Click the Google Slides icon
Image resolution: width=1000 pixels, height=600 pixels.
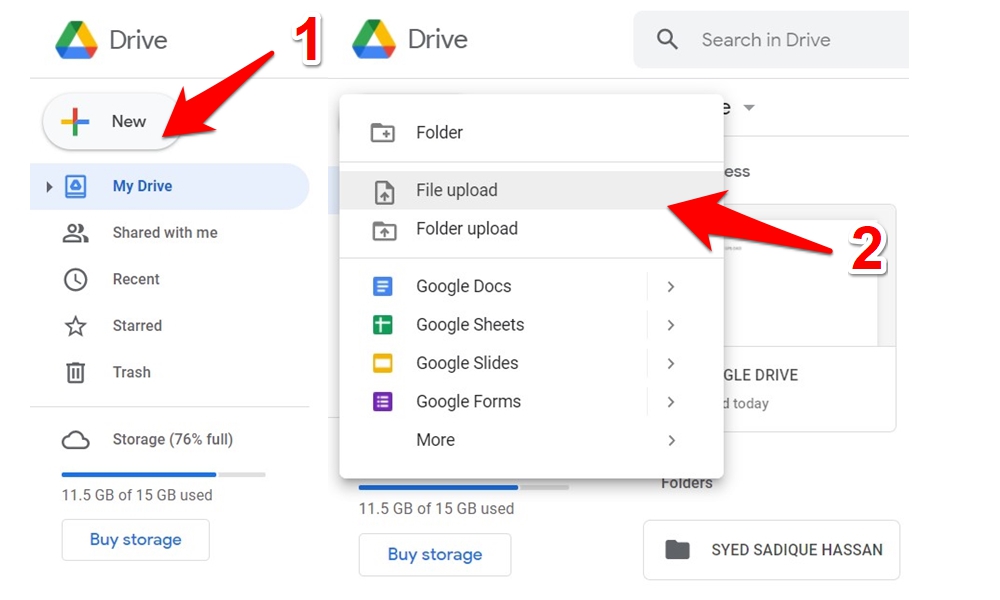click(383, 363)
